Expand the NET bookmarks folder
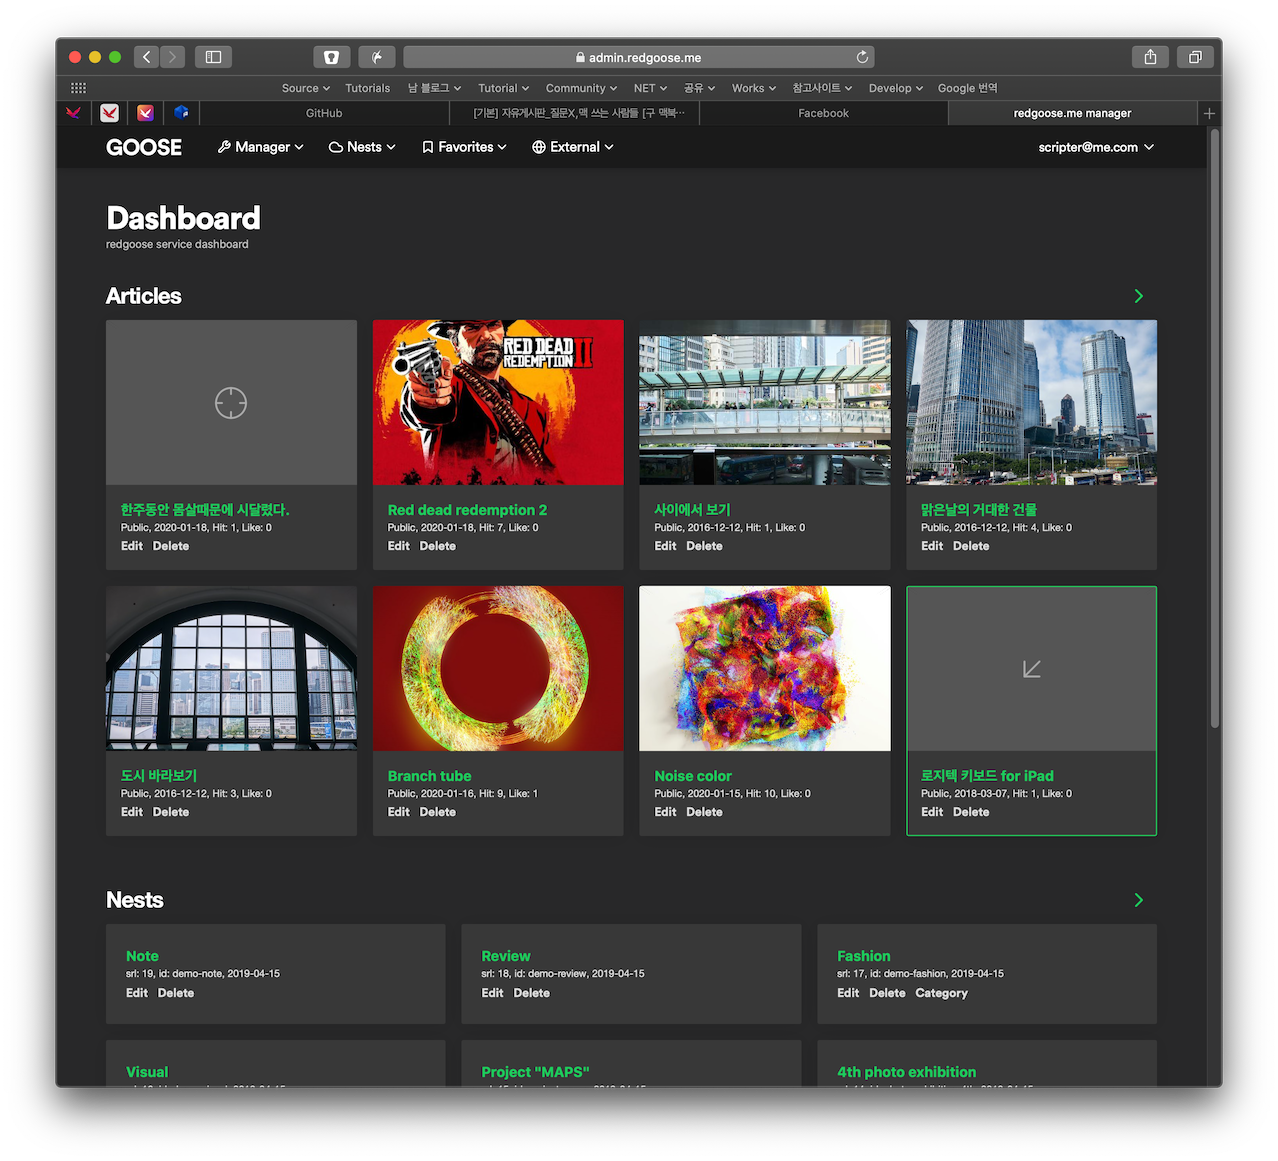1278x1161 pixels. [x=650, y=88]
